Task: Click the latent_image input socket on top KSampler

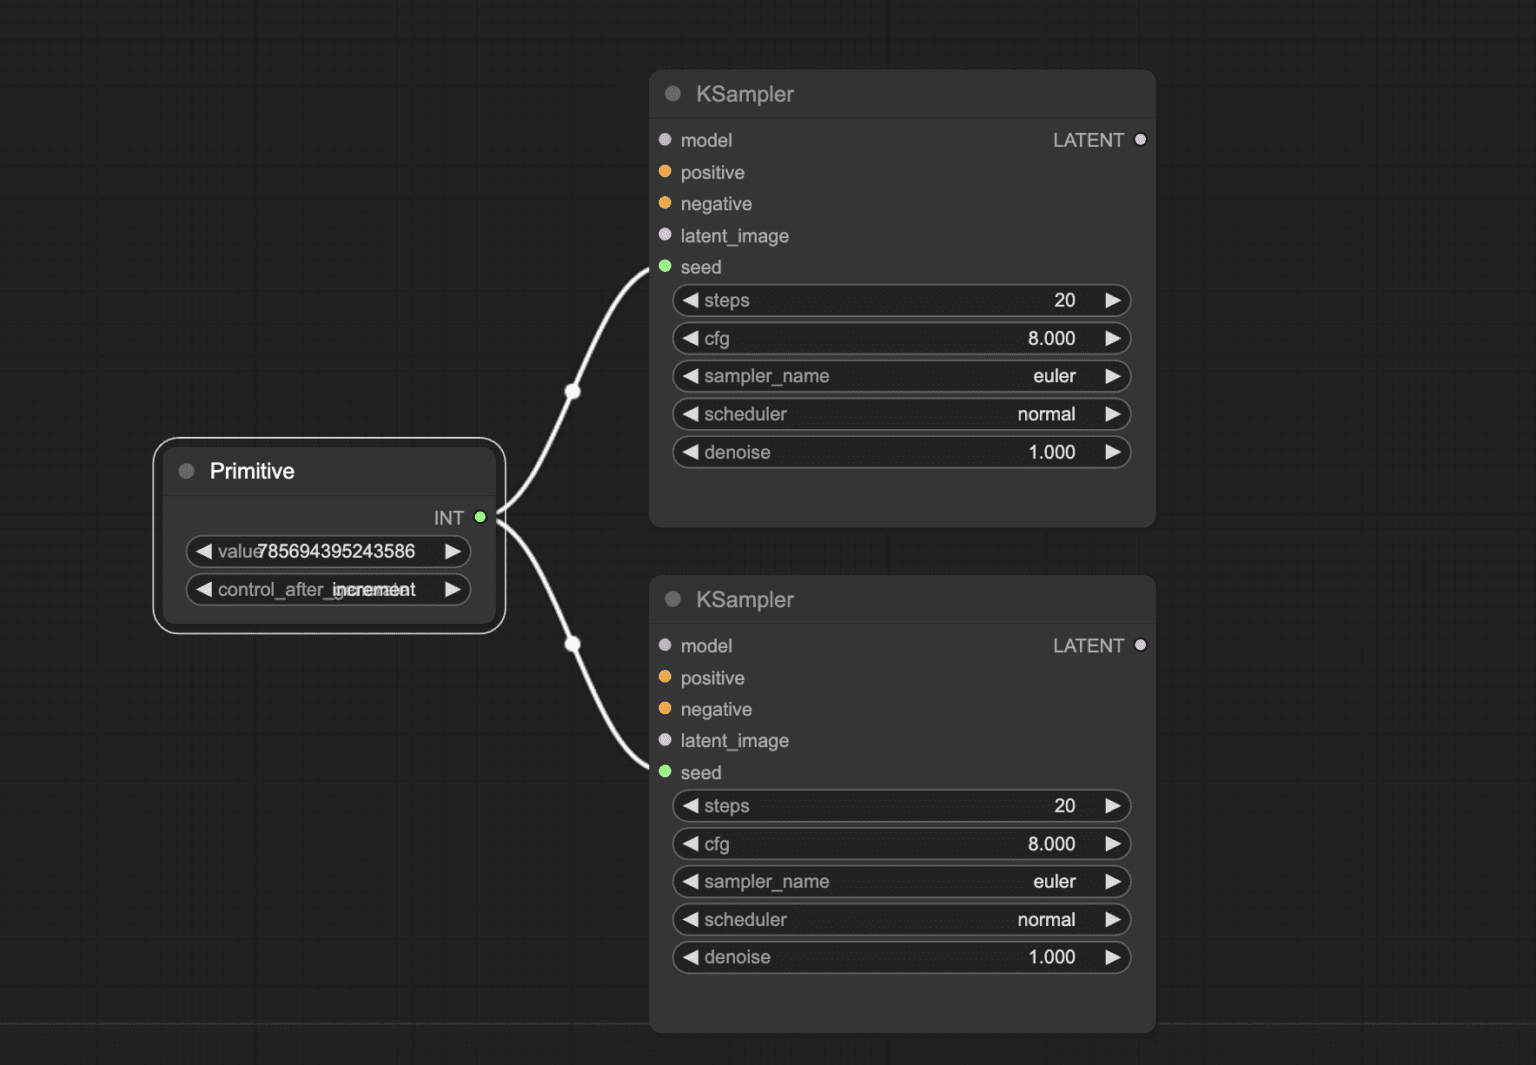Action: [x=665, y=236]
